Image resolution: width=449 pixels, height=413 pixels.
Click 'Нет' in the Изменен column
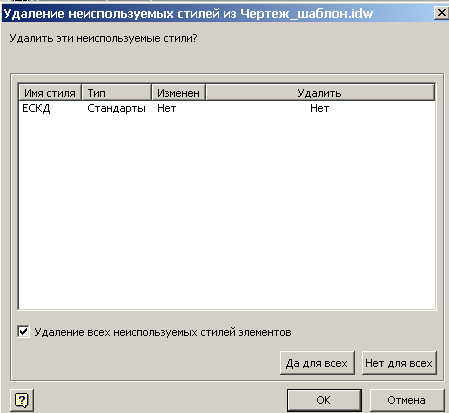[x=166, y=108]
